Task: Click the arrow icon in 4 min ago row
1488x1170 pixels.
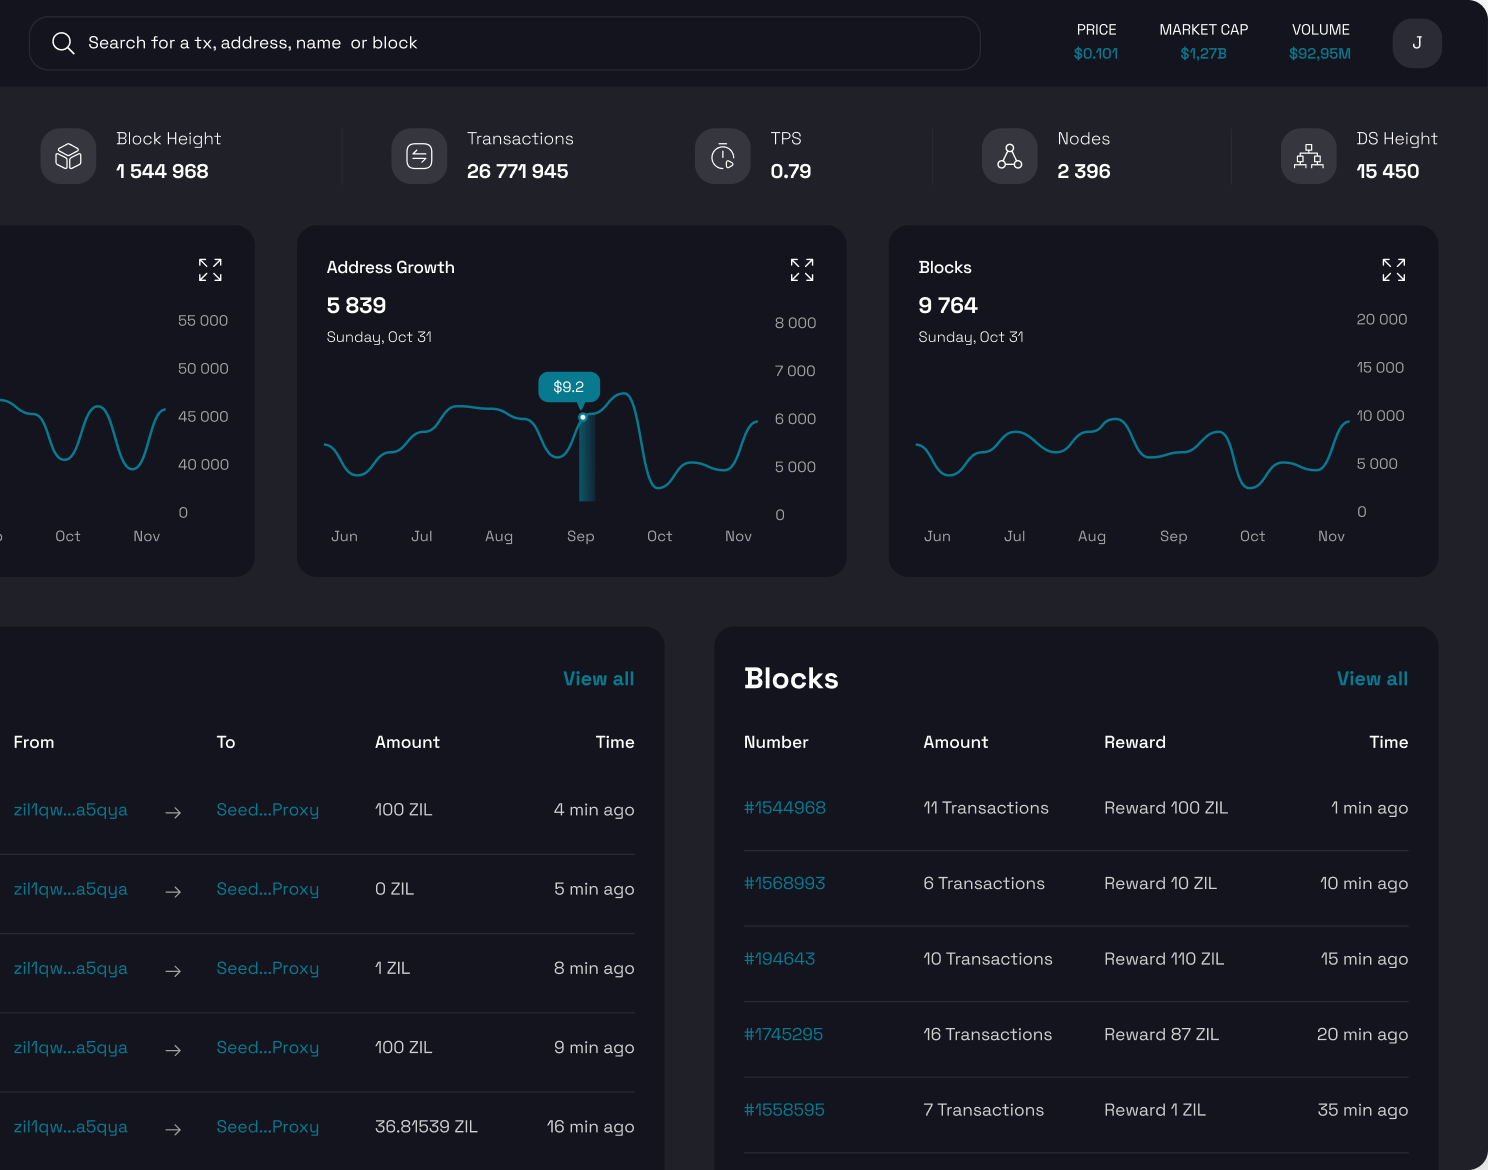Action: click(x=173, y=813)
